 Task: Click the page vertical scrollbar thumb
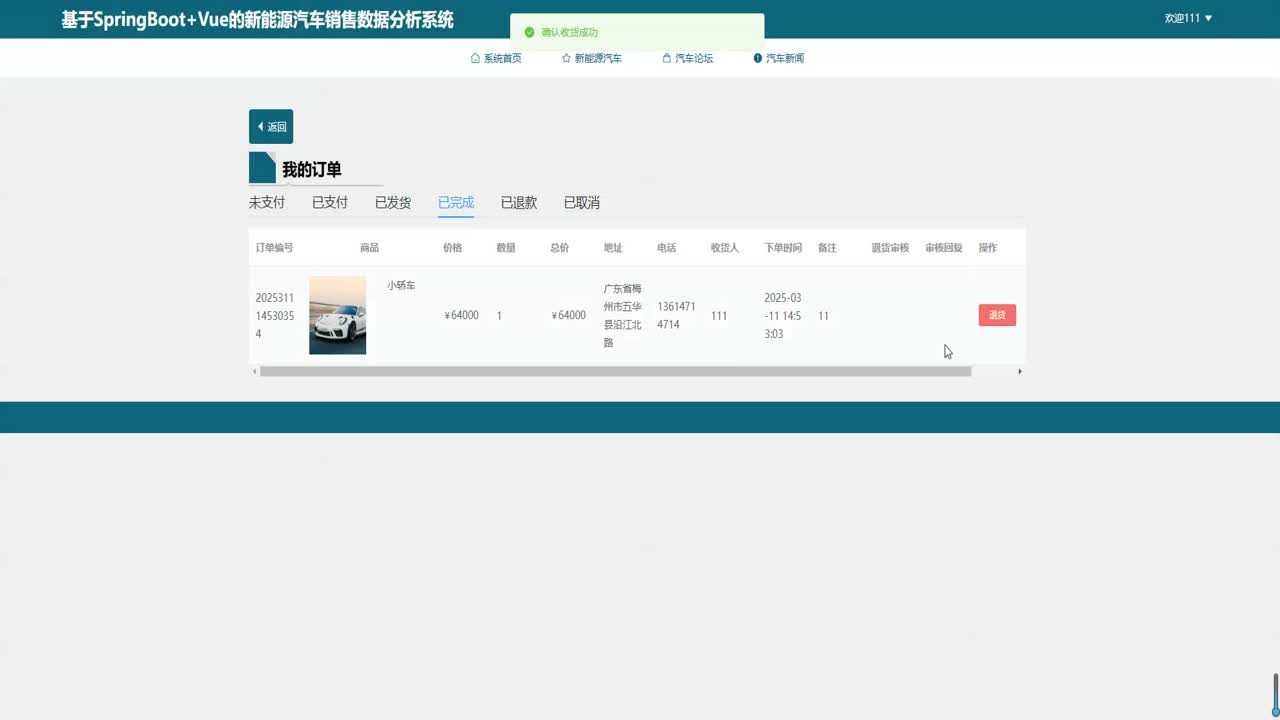(x=1275, y=693)
